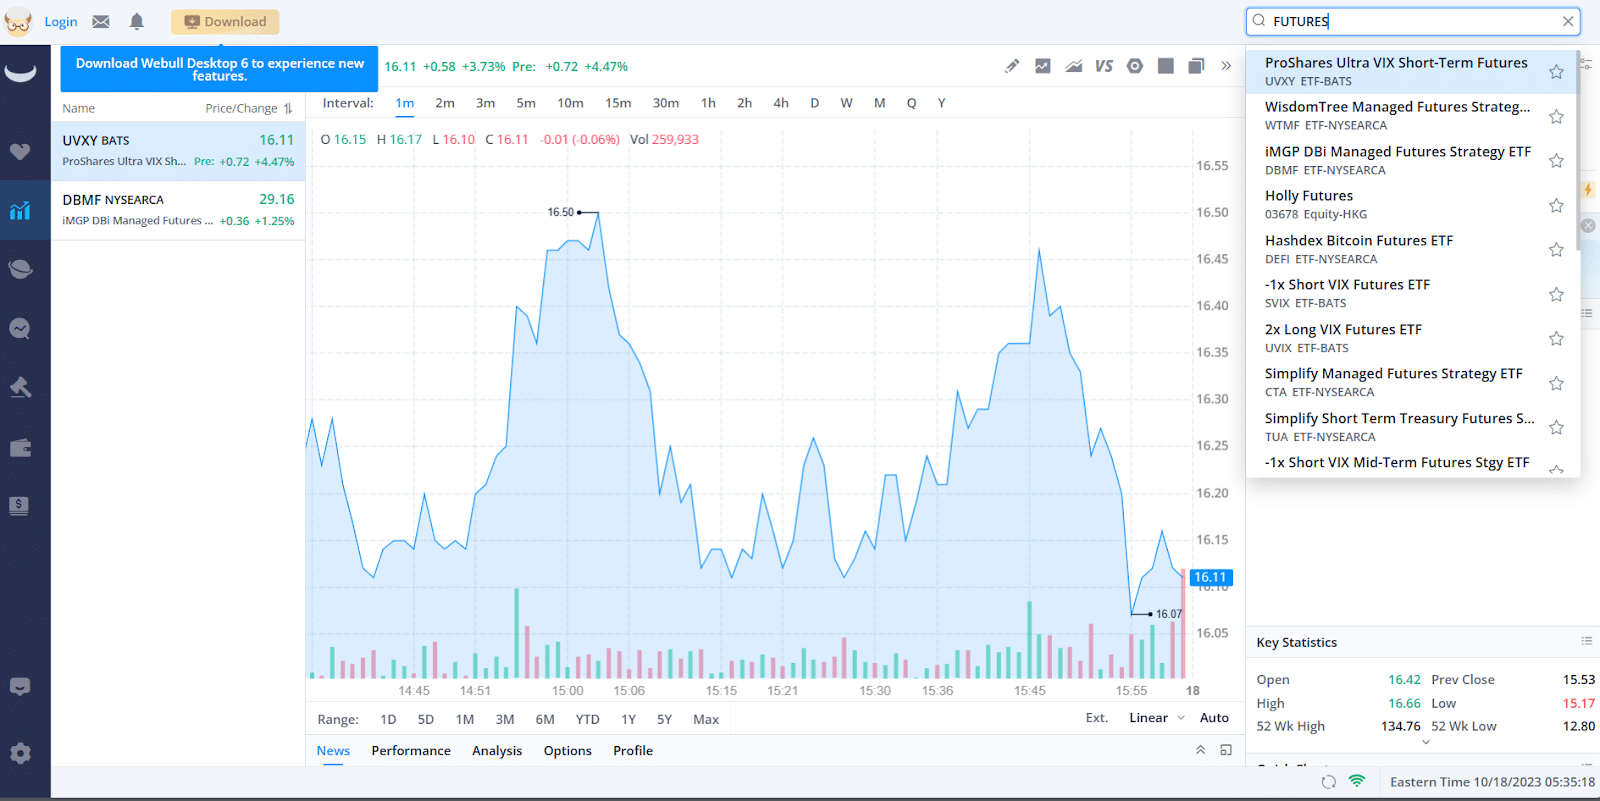Collapse news panel with up-chevrons

[x=1200, y=750]
